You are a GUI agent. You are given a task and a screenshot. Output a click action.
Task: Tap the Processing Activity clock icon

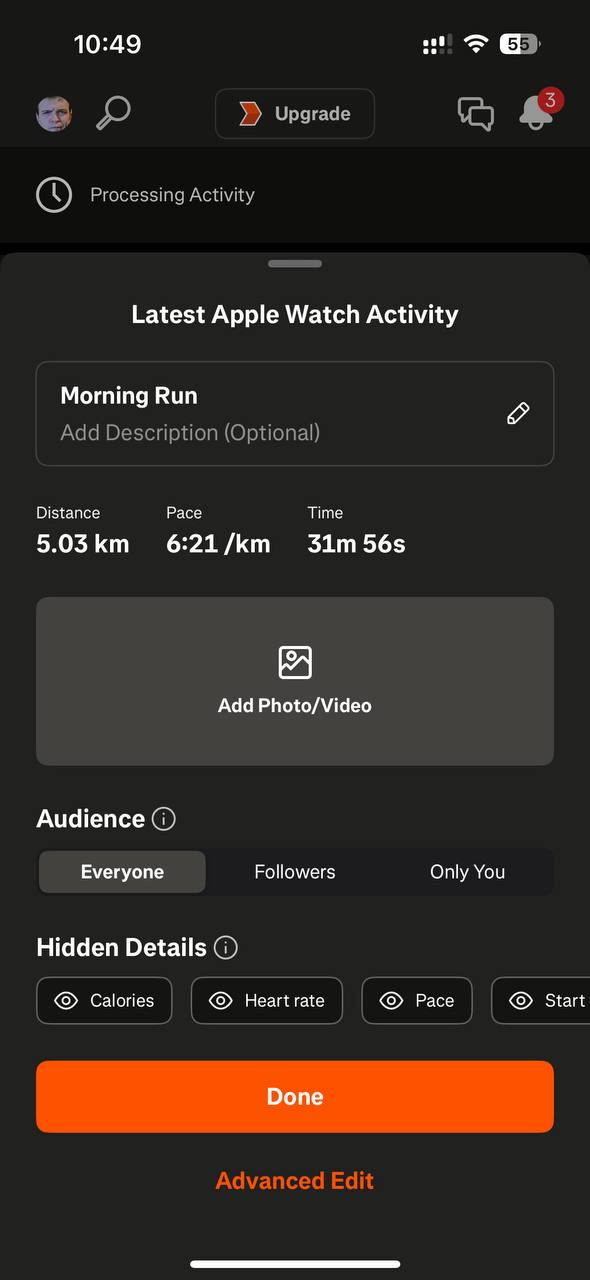tap(54, 195)
